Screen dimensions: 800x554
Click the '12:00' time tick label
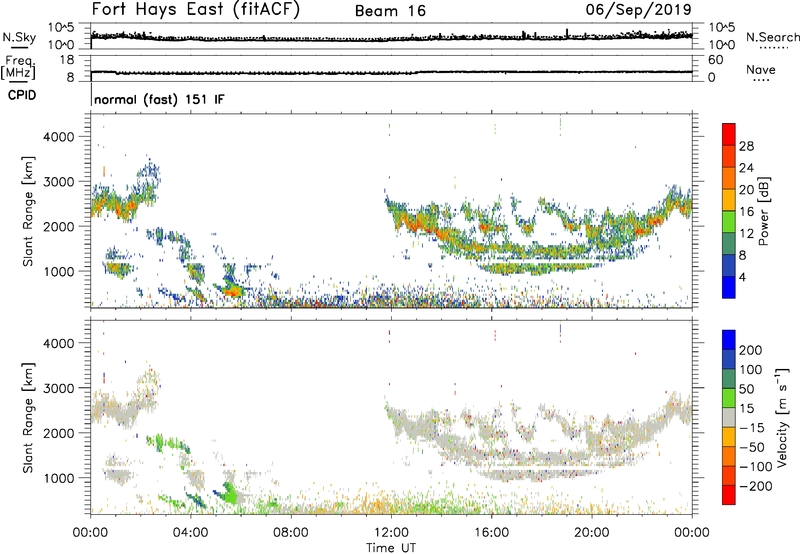click(391, 533)
